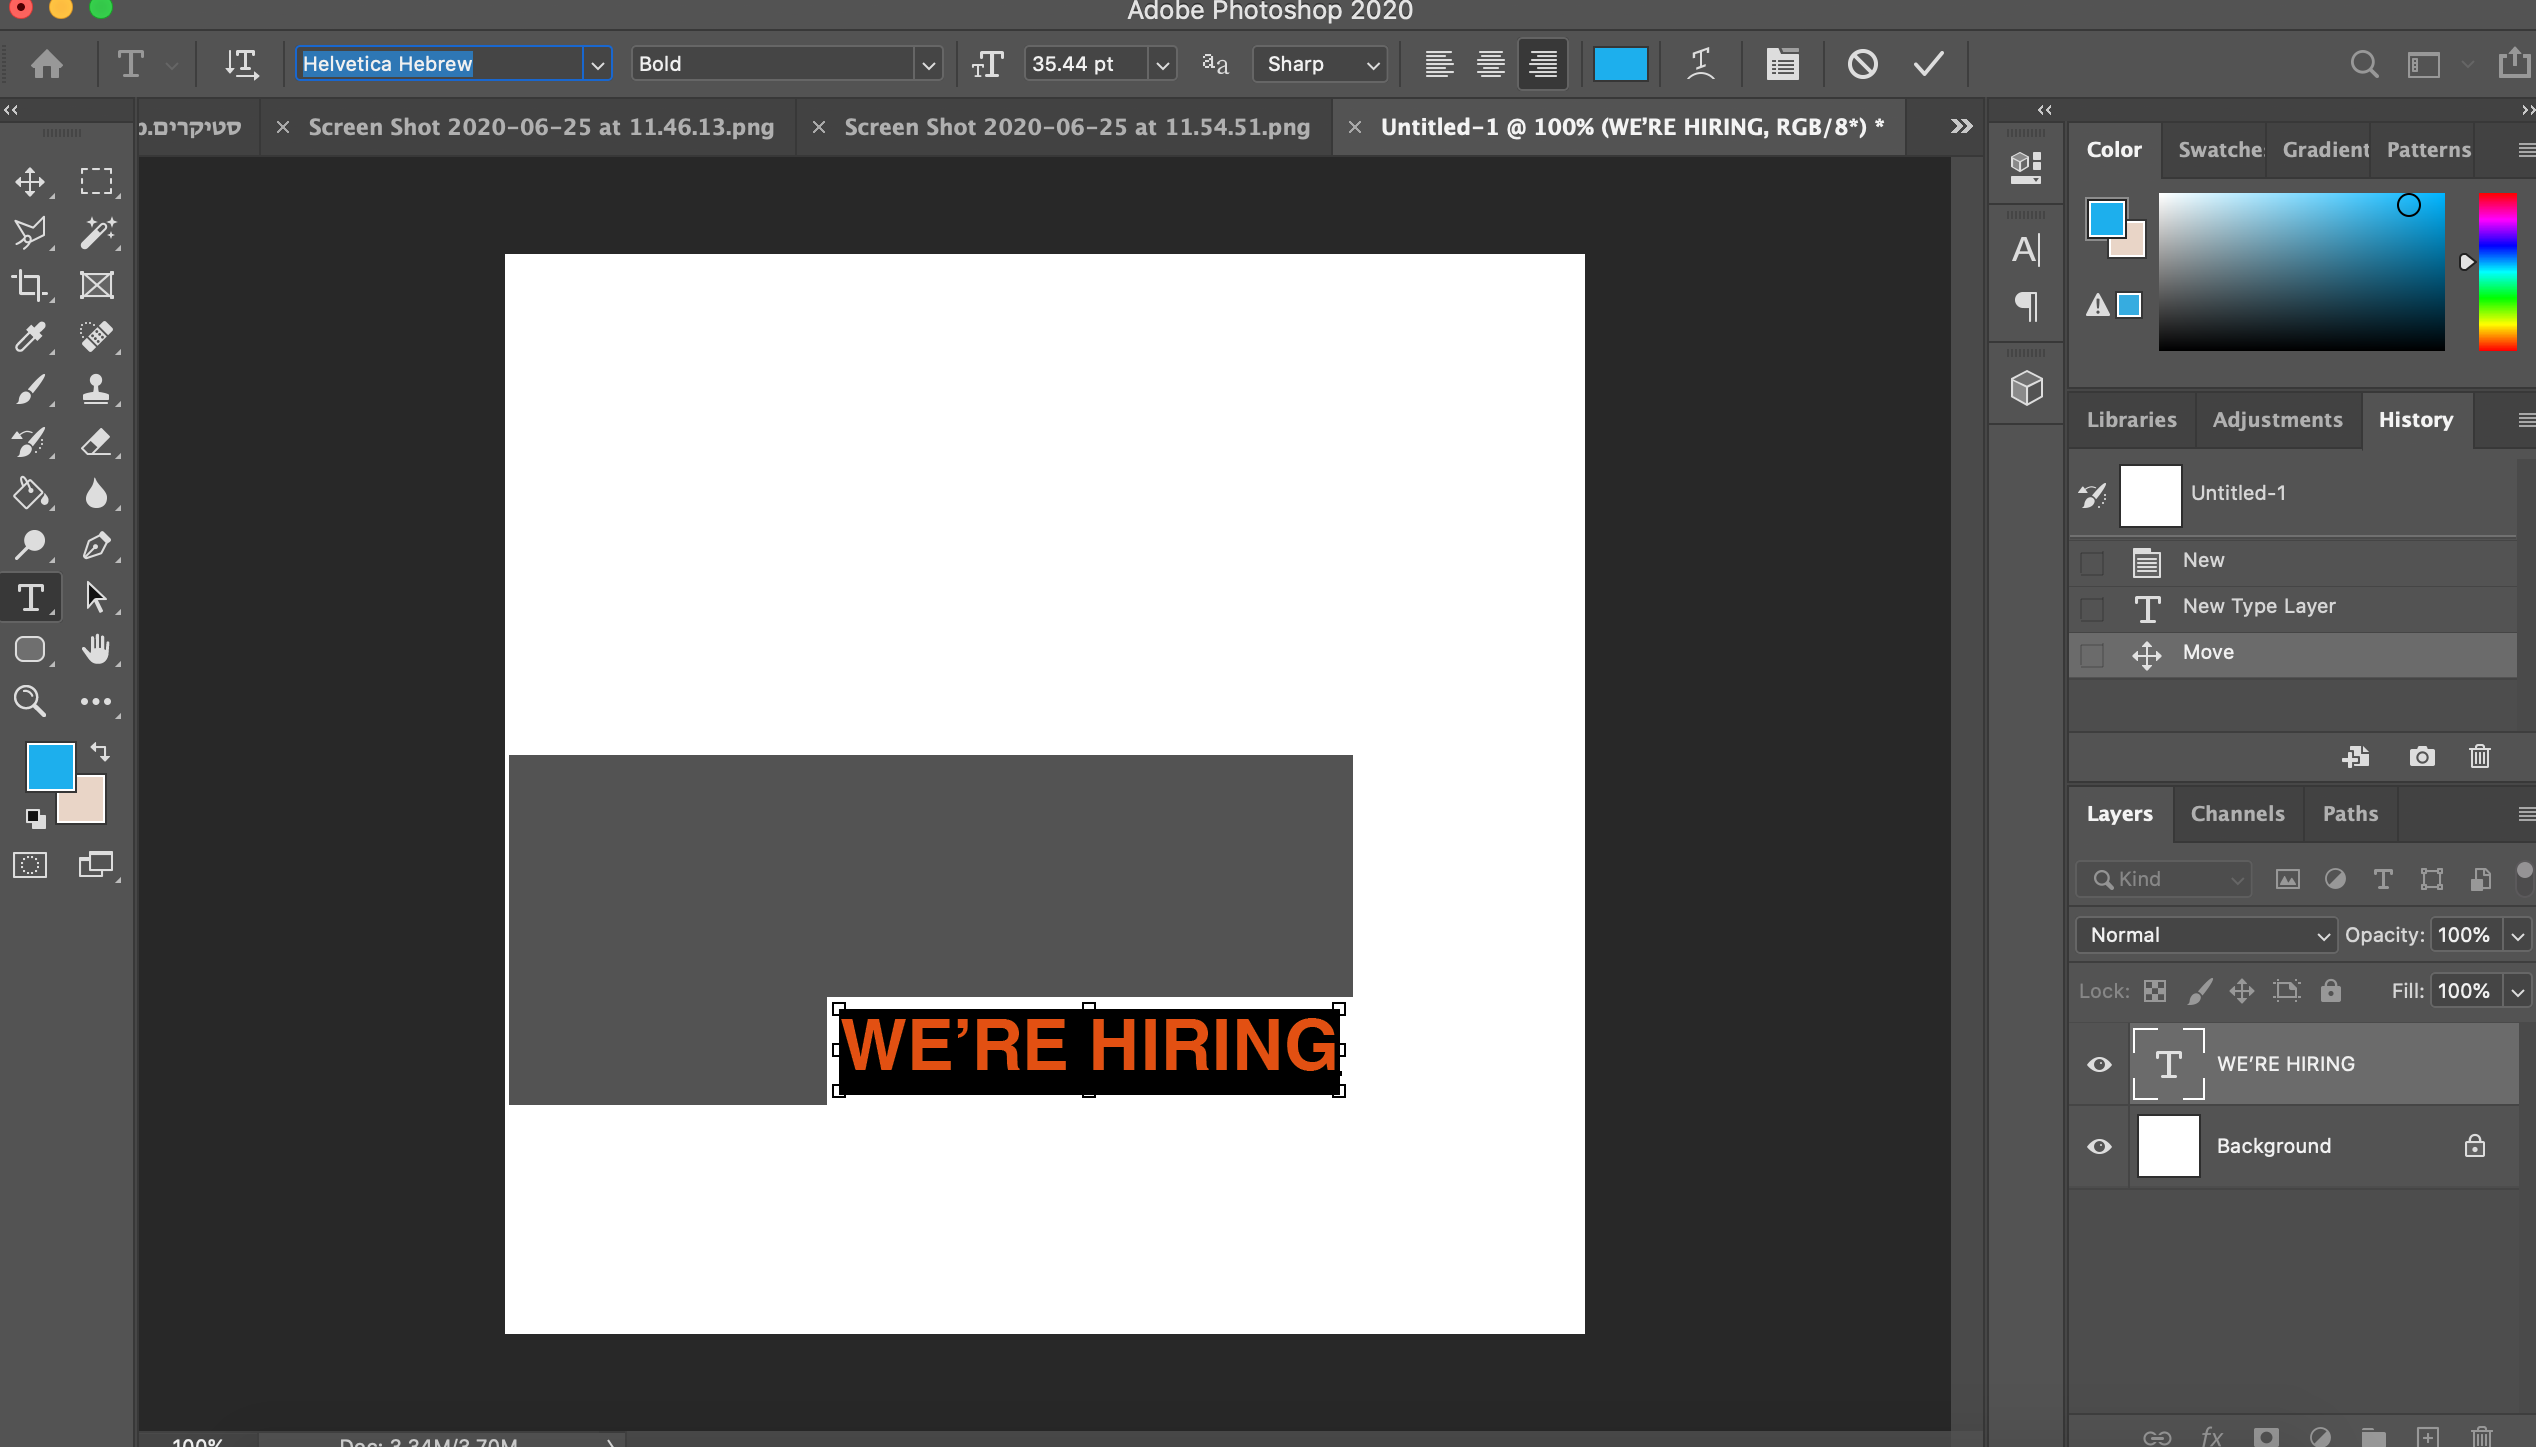The height and width of the screenshot is (1447, 2536).
Task: Open the font family dropdown
Action: [x=597, y=65]
